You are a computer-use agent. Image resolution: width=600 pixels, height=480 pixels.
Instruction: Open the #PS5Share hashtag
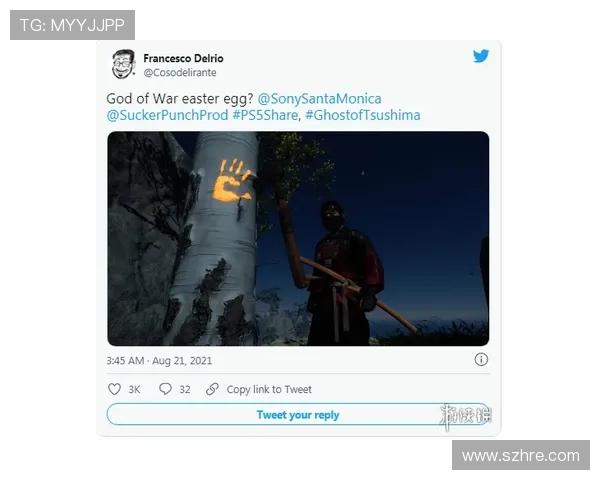(267, 115)
